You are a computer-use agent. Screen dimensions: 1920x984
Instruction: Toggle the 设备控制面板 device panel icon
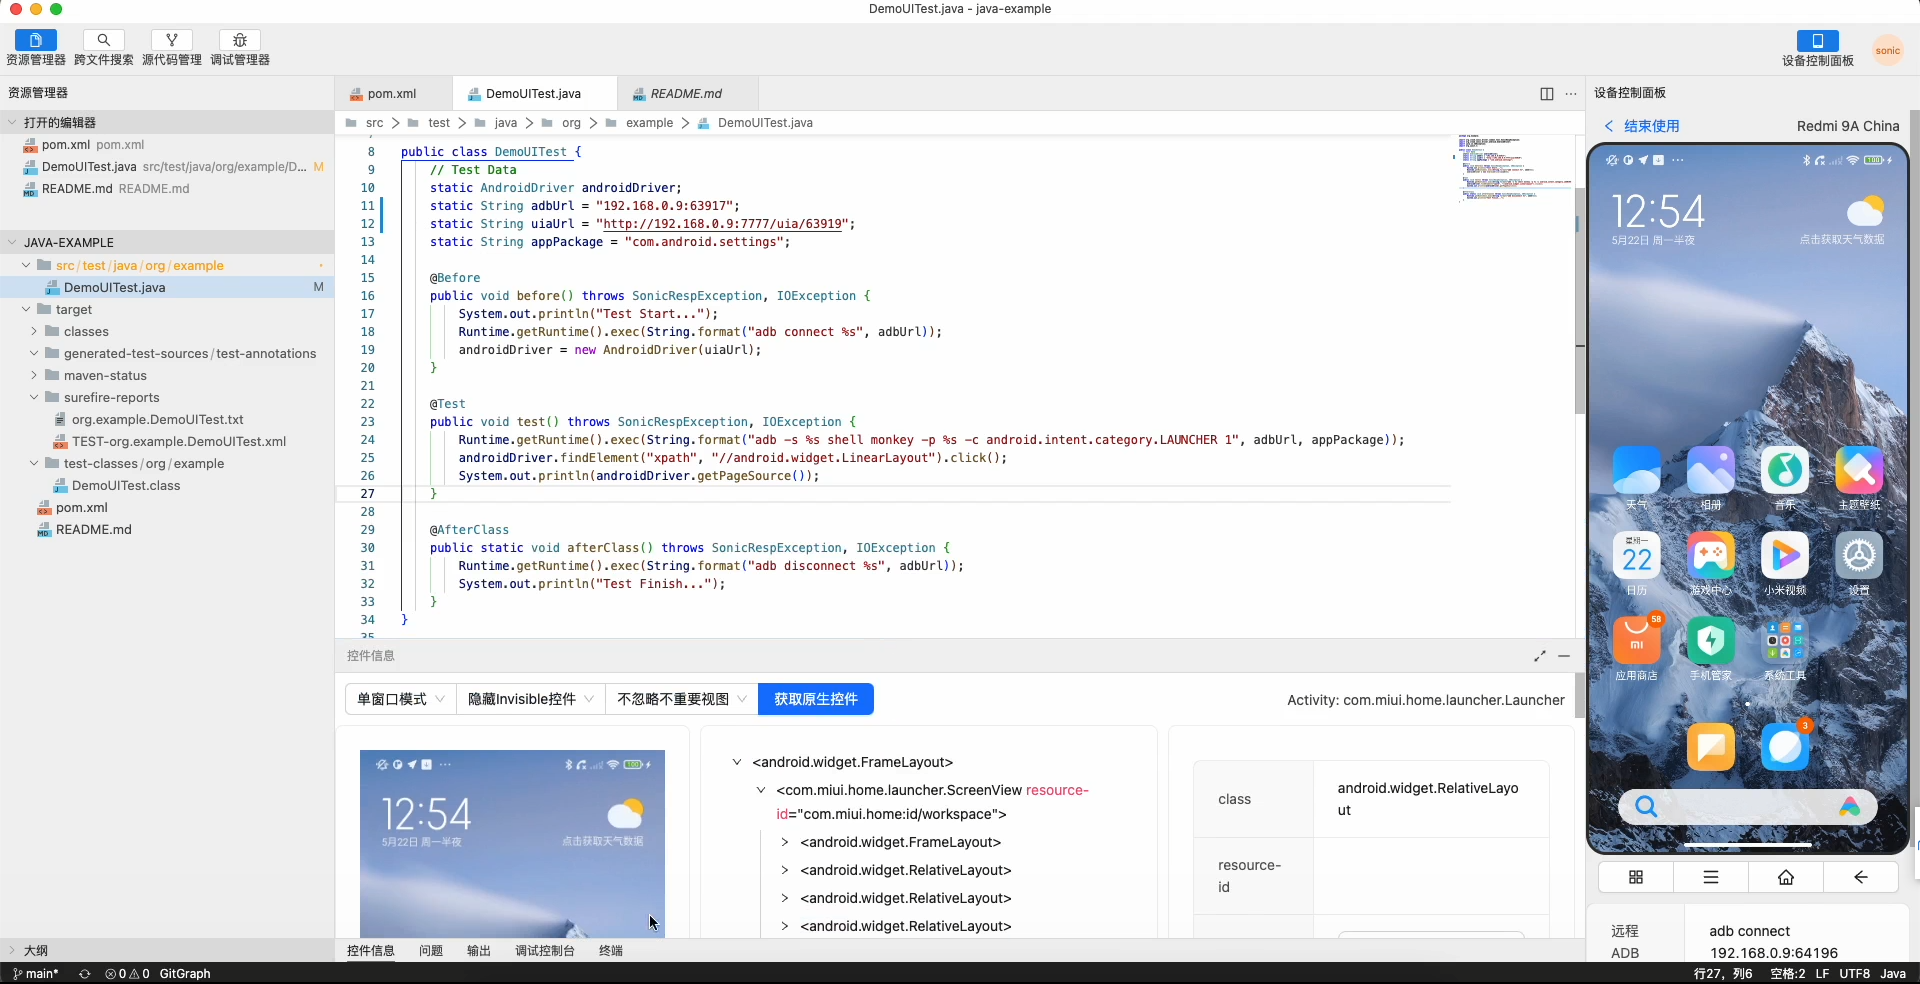[x=1818, y=41]
